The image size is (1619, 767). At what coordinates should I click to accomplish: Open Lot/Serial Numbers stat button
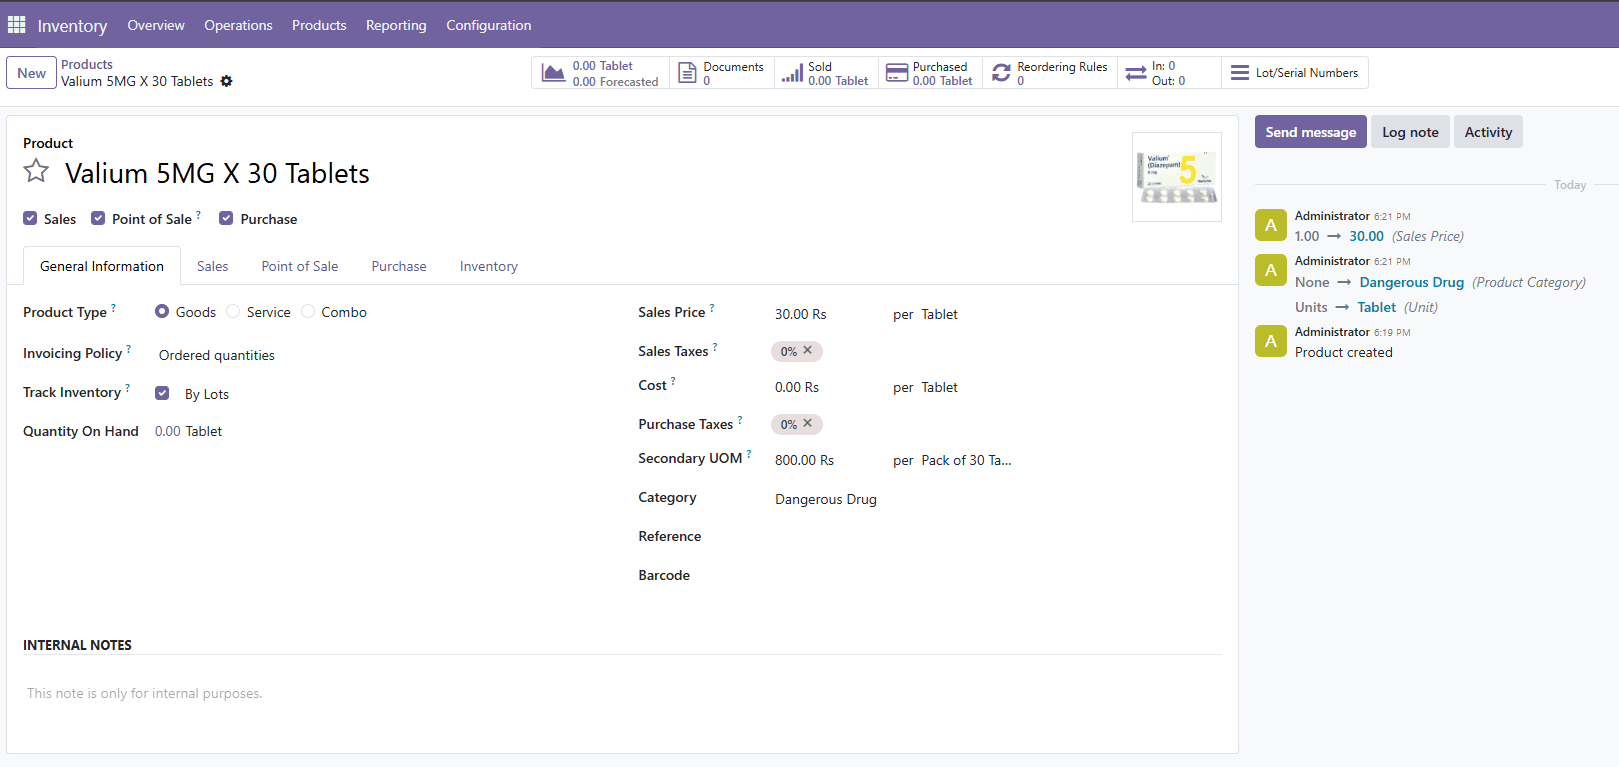click(x=1295, y=73)
